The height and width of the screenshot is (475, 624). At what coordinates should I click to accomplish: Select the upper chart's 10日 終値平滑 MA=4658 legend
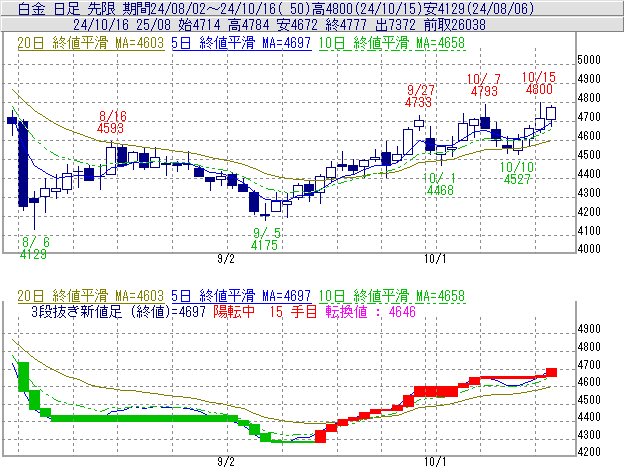[392, 43]
